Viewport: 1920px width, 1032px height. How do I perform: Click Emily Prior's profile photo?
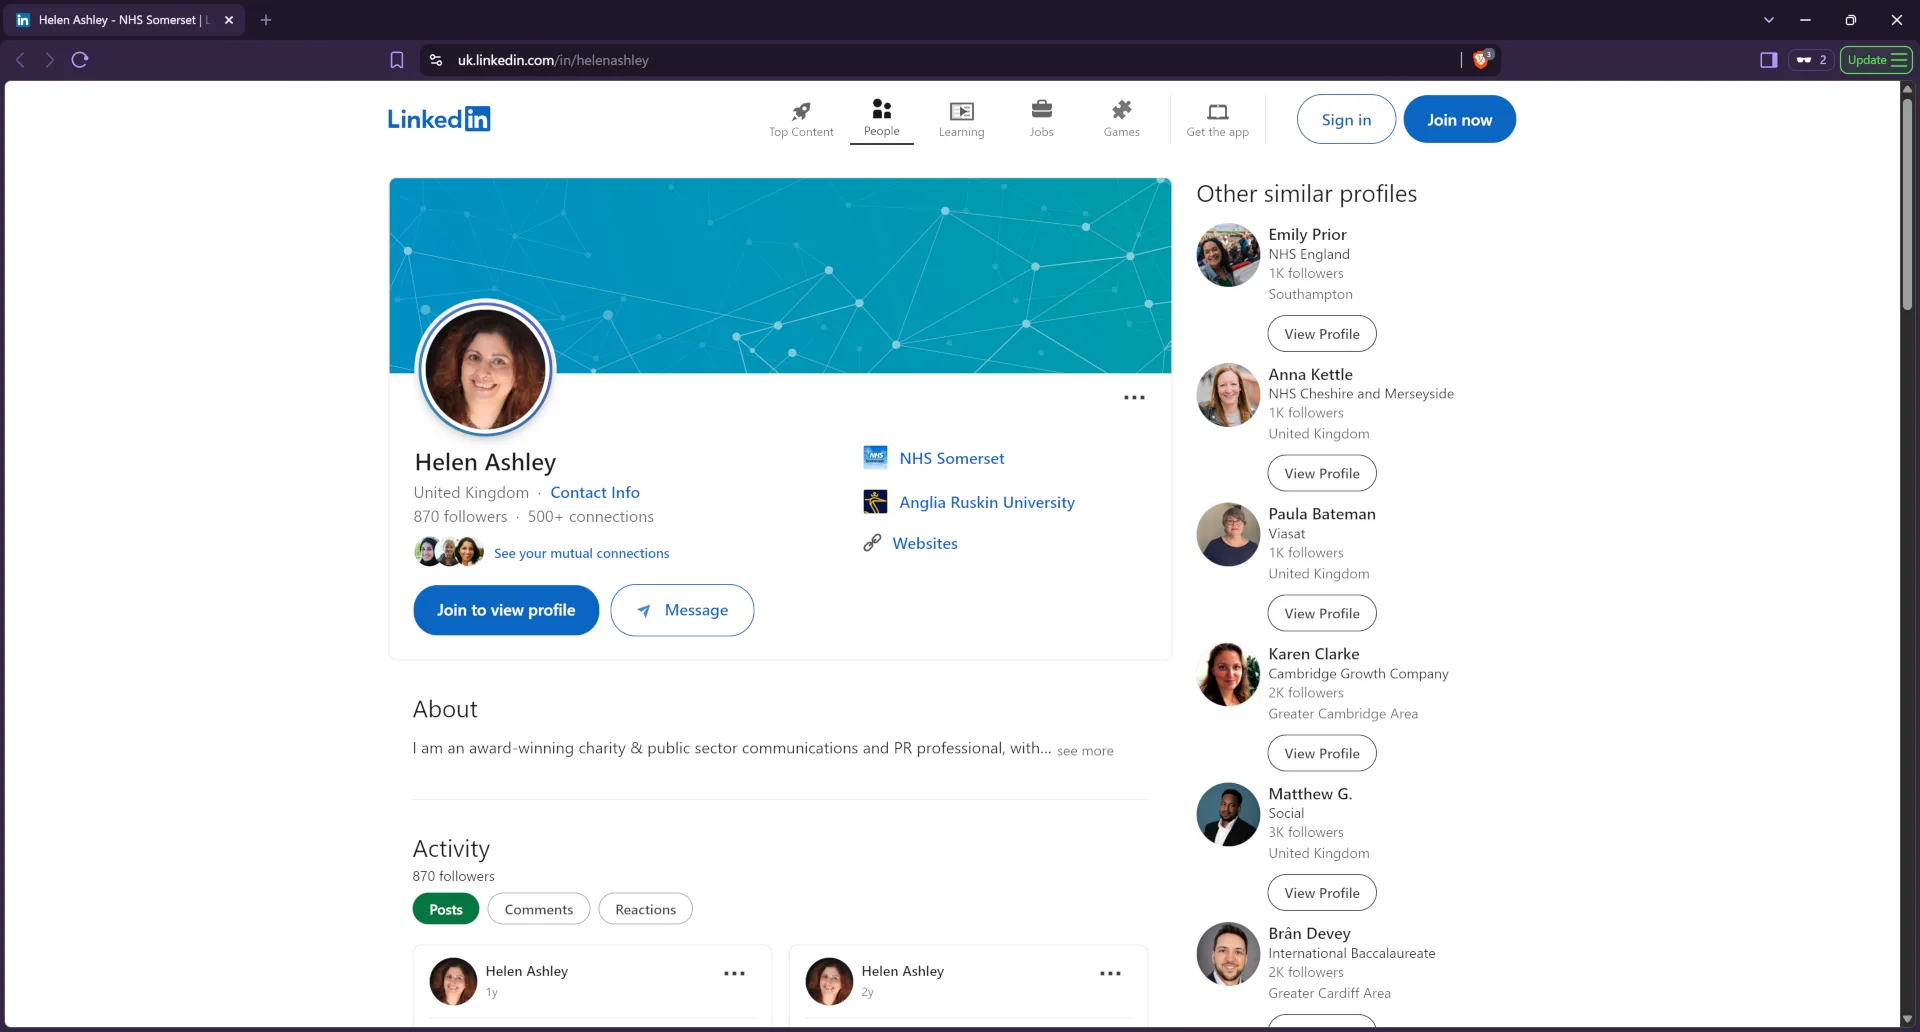tap(1228, 255)
